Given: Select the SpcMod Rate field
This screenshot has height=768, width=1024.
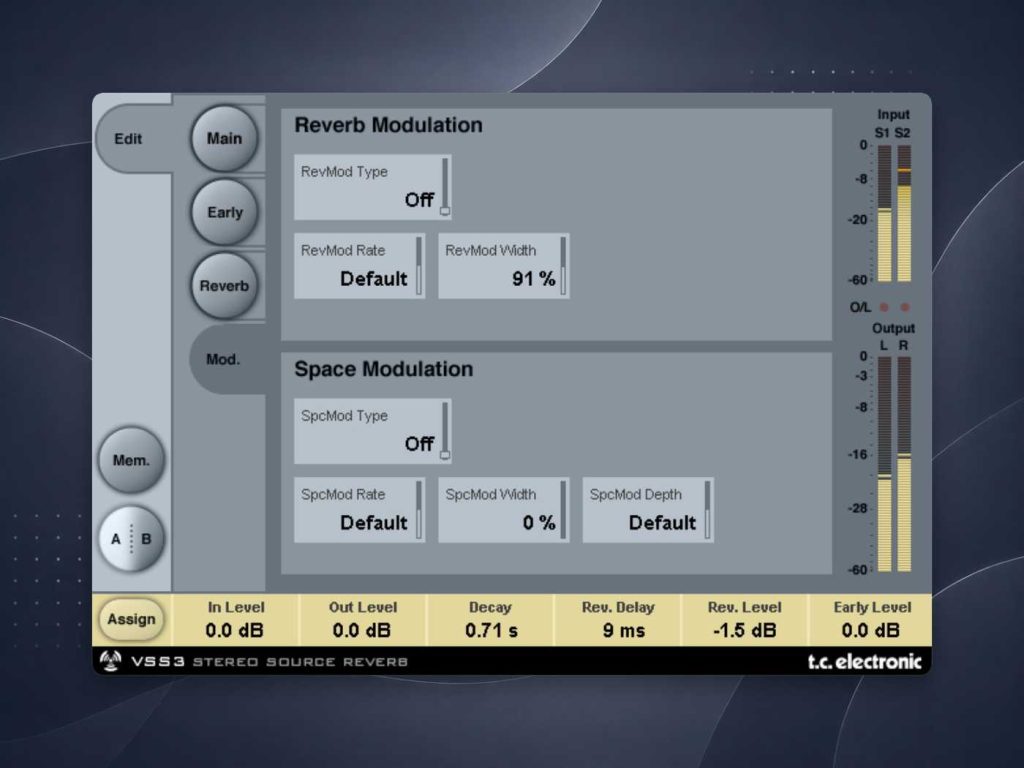Looking at the screenshot, I should pyautogui.click(x=359, y=510).
